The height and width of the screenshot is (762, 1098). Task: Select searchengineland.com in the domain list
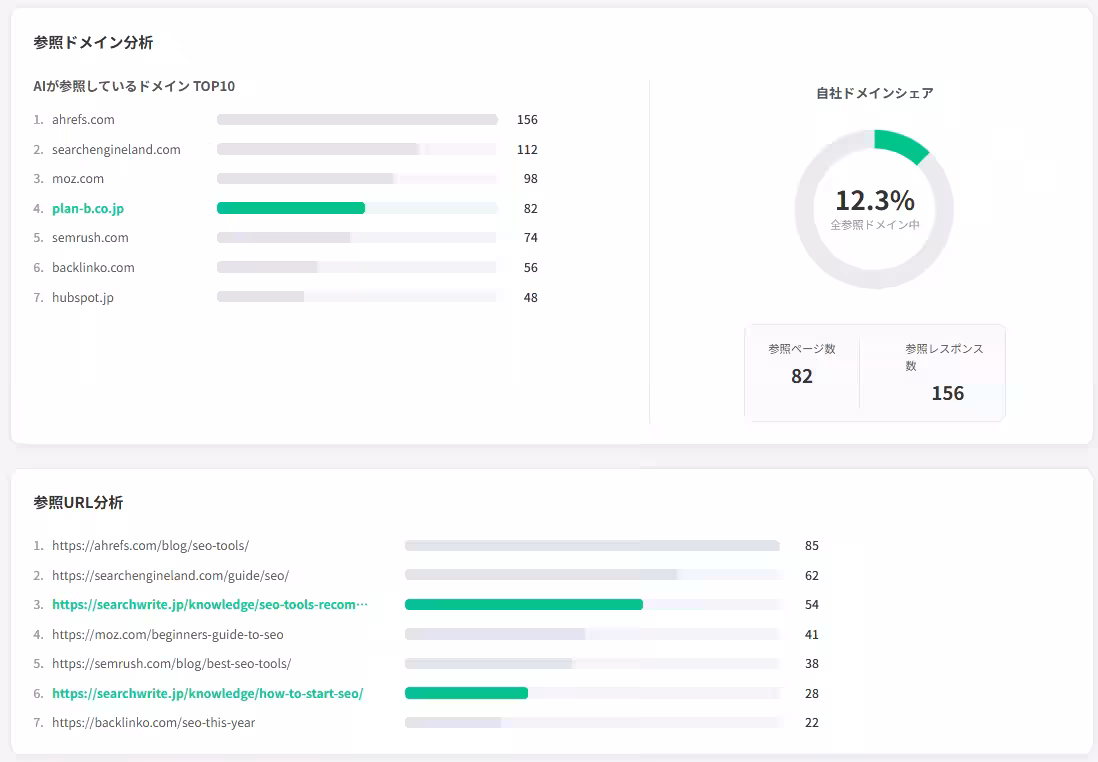116,150
